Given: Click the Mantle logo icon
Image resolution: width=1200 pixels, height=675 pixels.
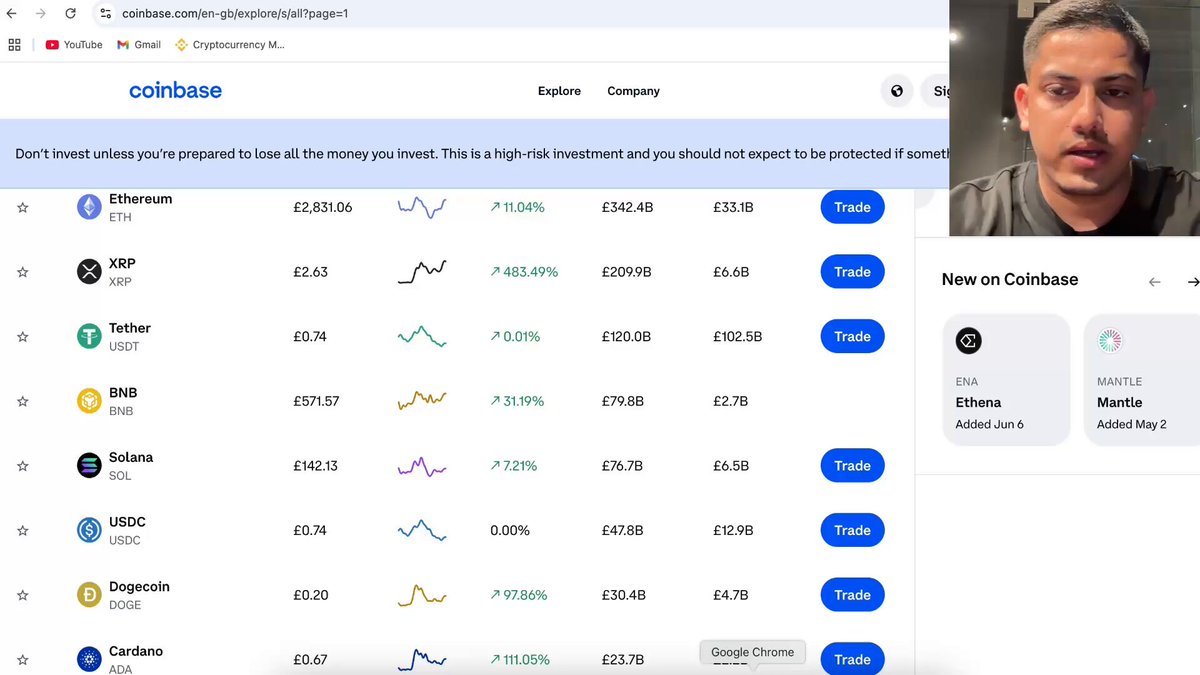Looking at the screenshot, I should pos(1110,341).
